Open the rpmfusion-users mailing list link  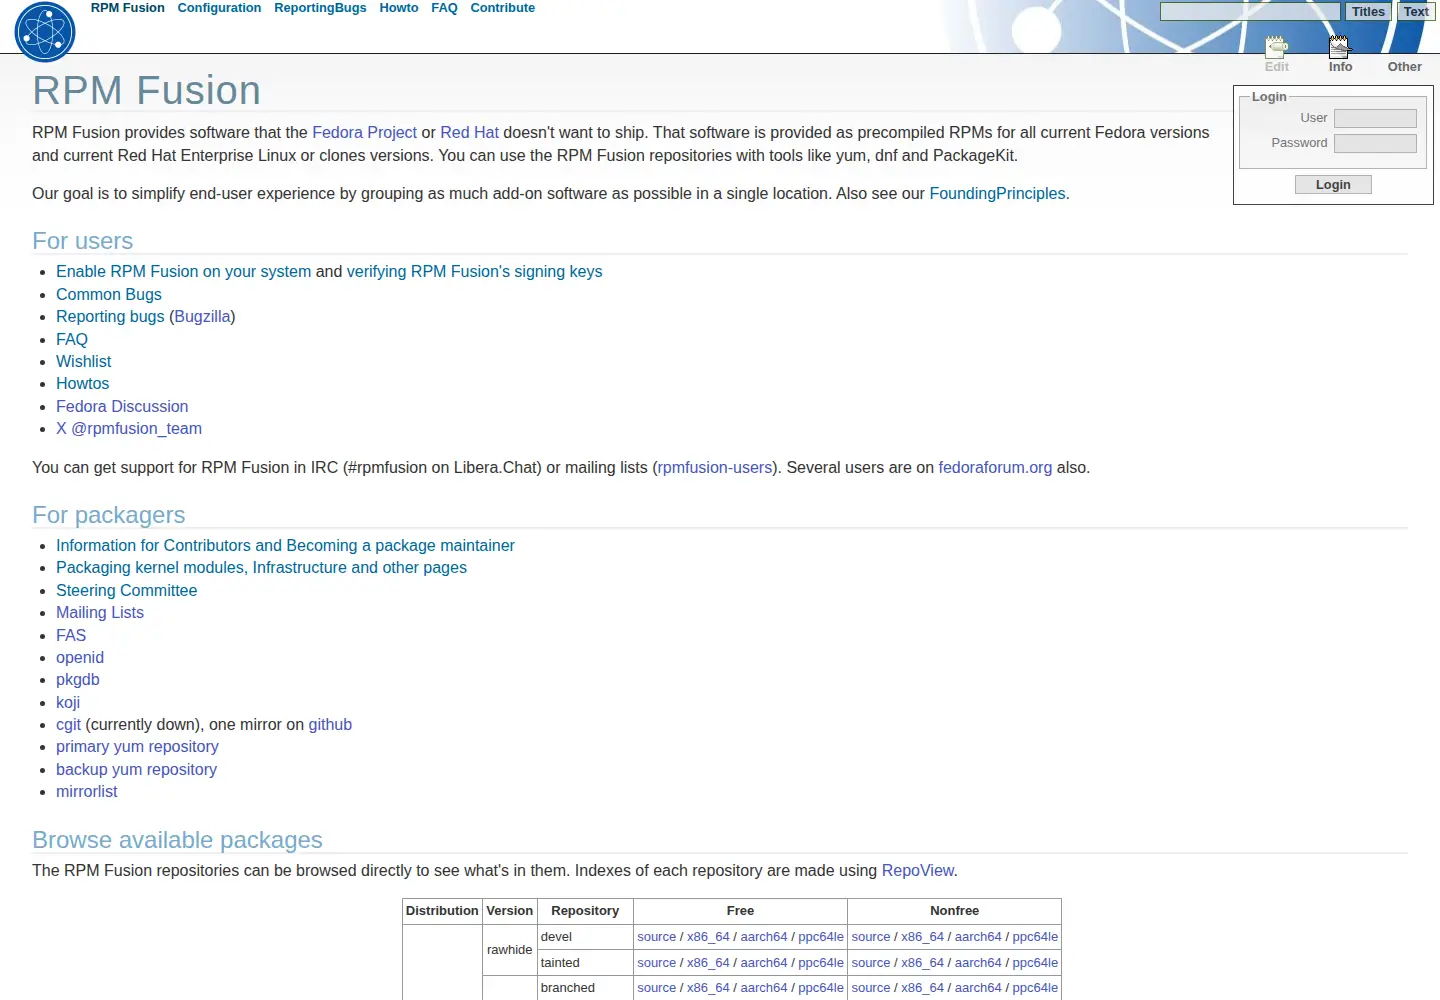click(x=715, y=467)
